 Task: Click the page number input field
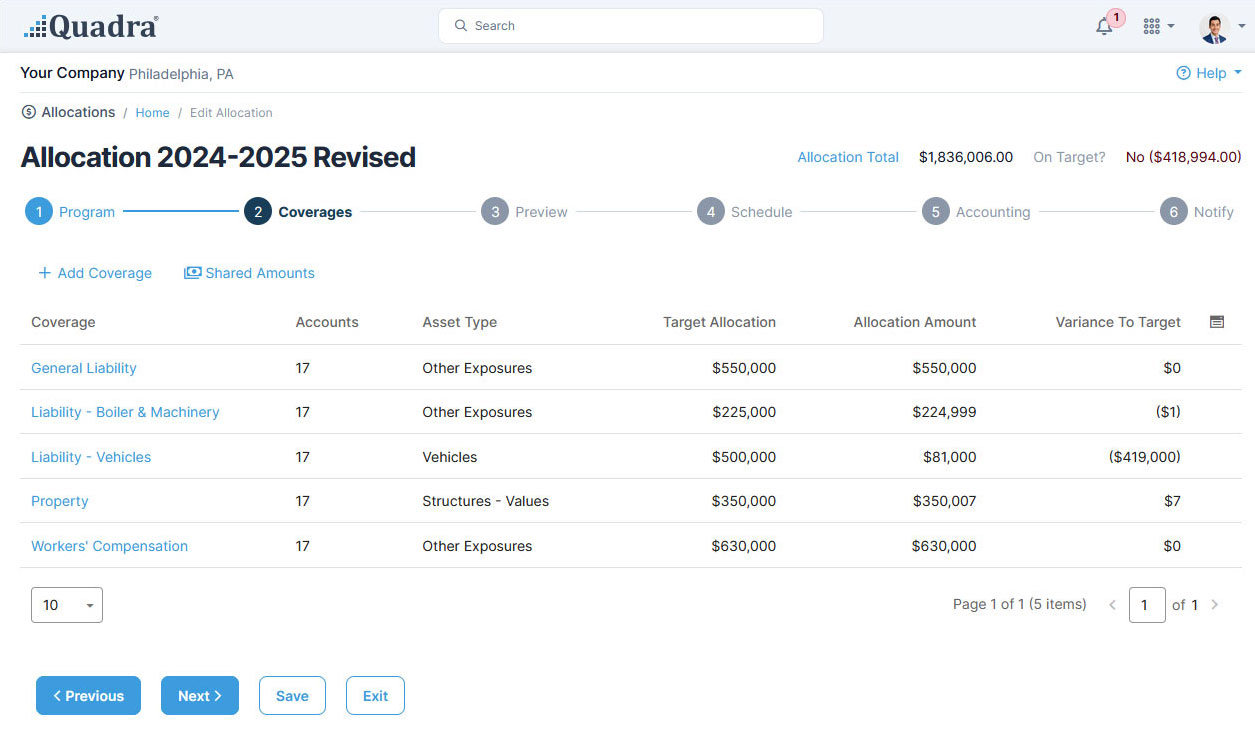pyautogui.click(x=1147, y=605)
